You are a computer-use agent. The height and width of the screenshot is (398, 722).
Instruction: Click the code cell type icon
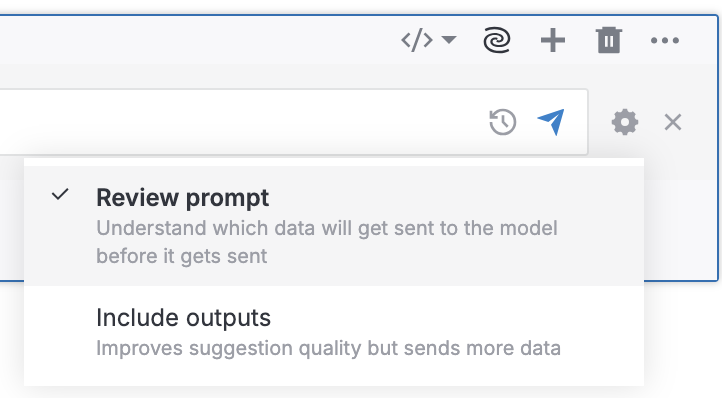(417, 41)
